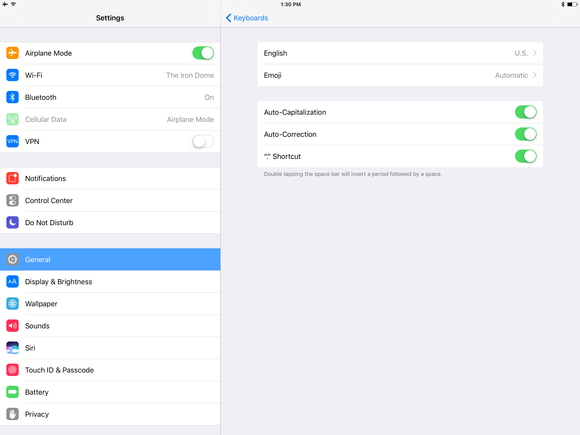Viewport: 580px width, 435px height.
Task: Tap the red Notifications icon
Action: point(13,178)
